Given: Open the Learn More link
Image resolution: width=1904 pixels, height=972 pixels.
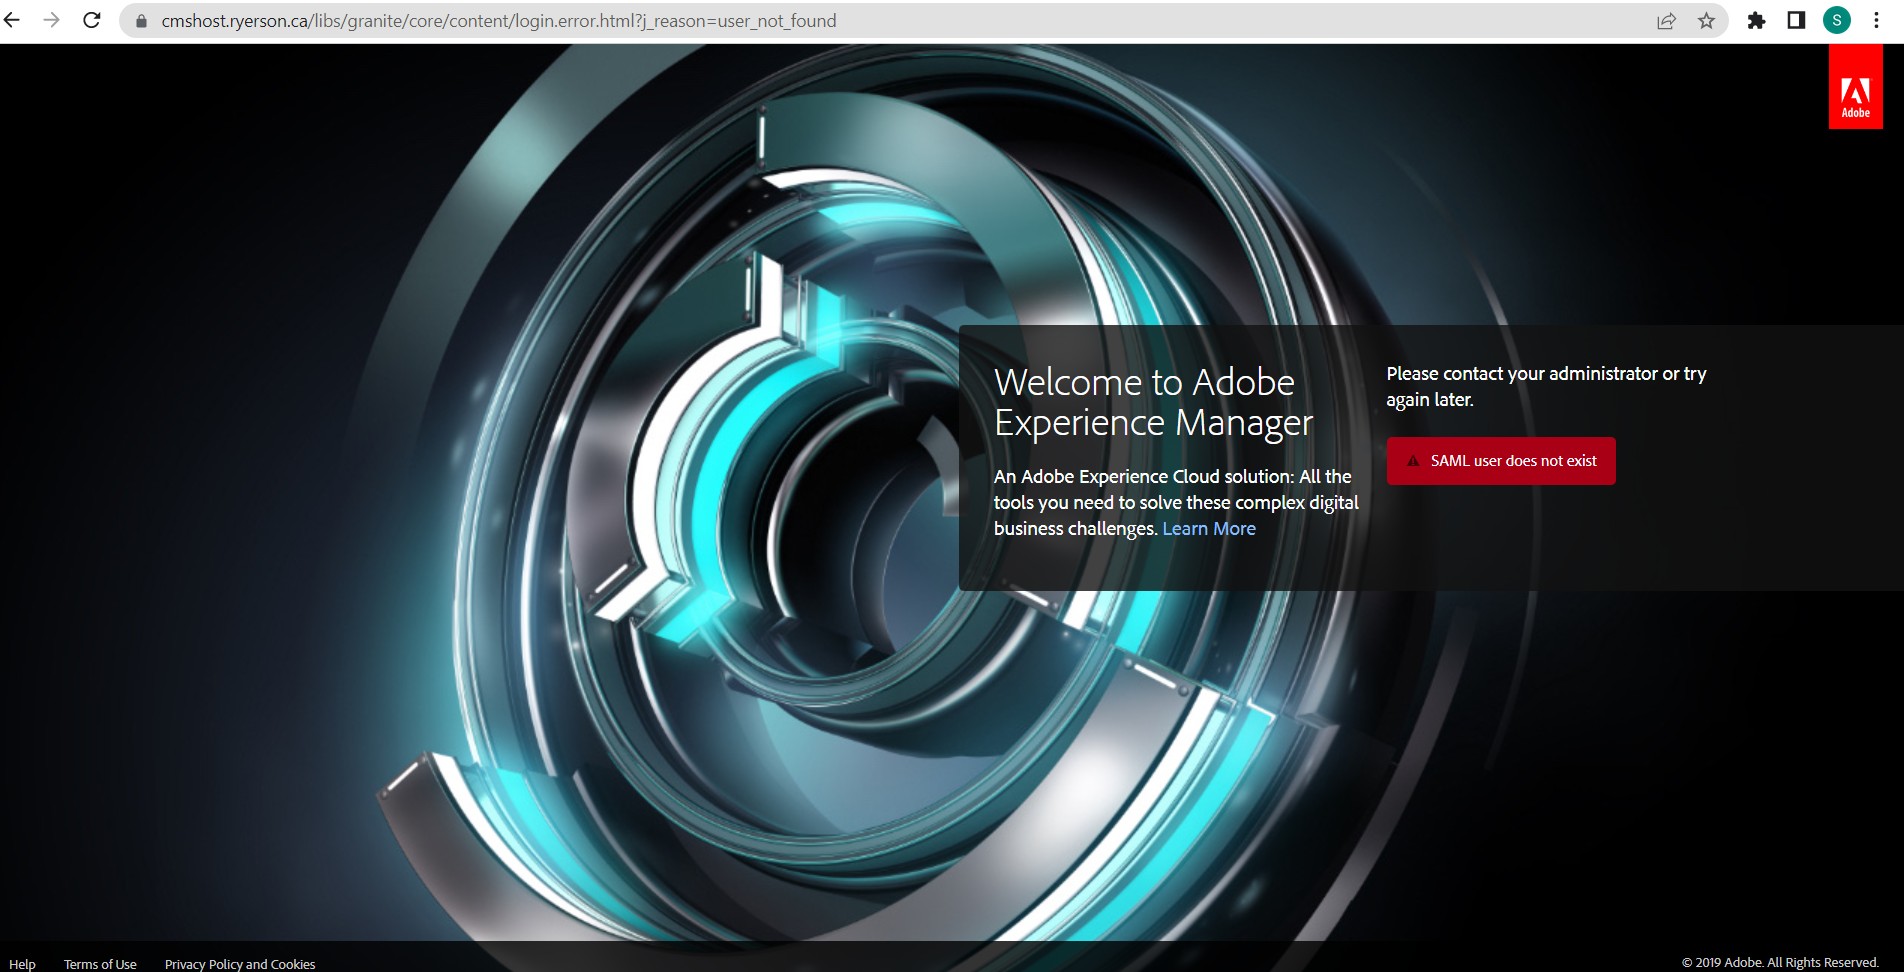Looking at the screenshot, I should pyautogui.click(x=1209, y=529).
